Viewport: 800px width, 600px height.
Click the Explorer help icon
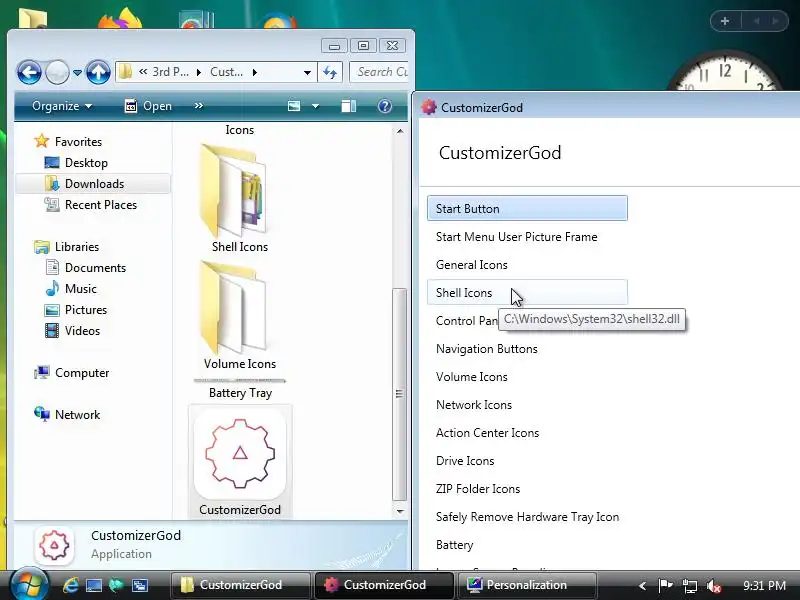click(x=385, y=106)
